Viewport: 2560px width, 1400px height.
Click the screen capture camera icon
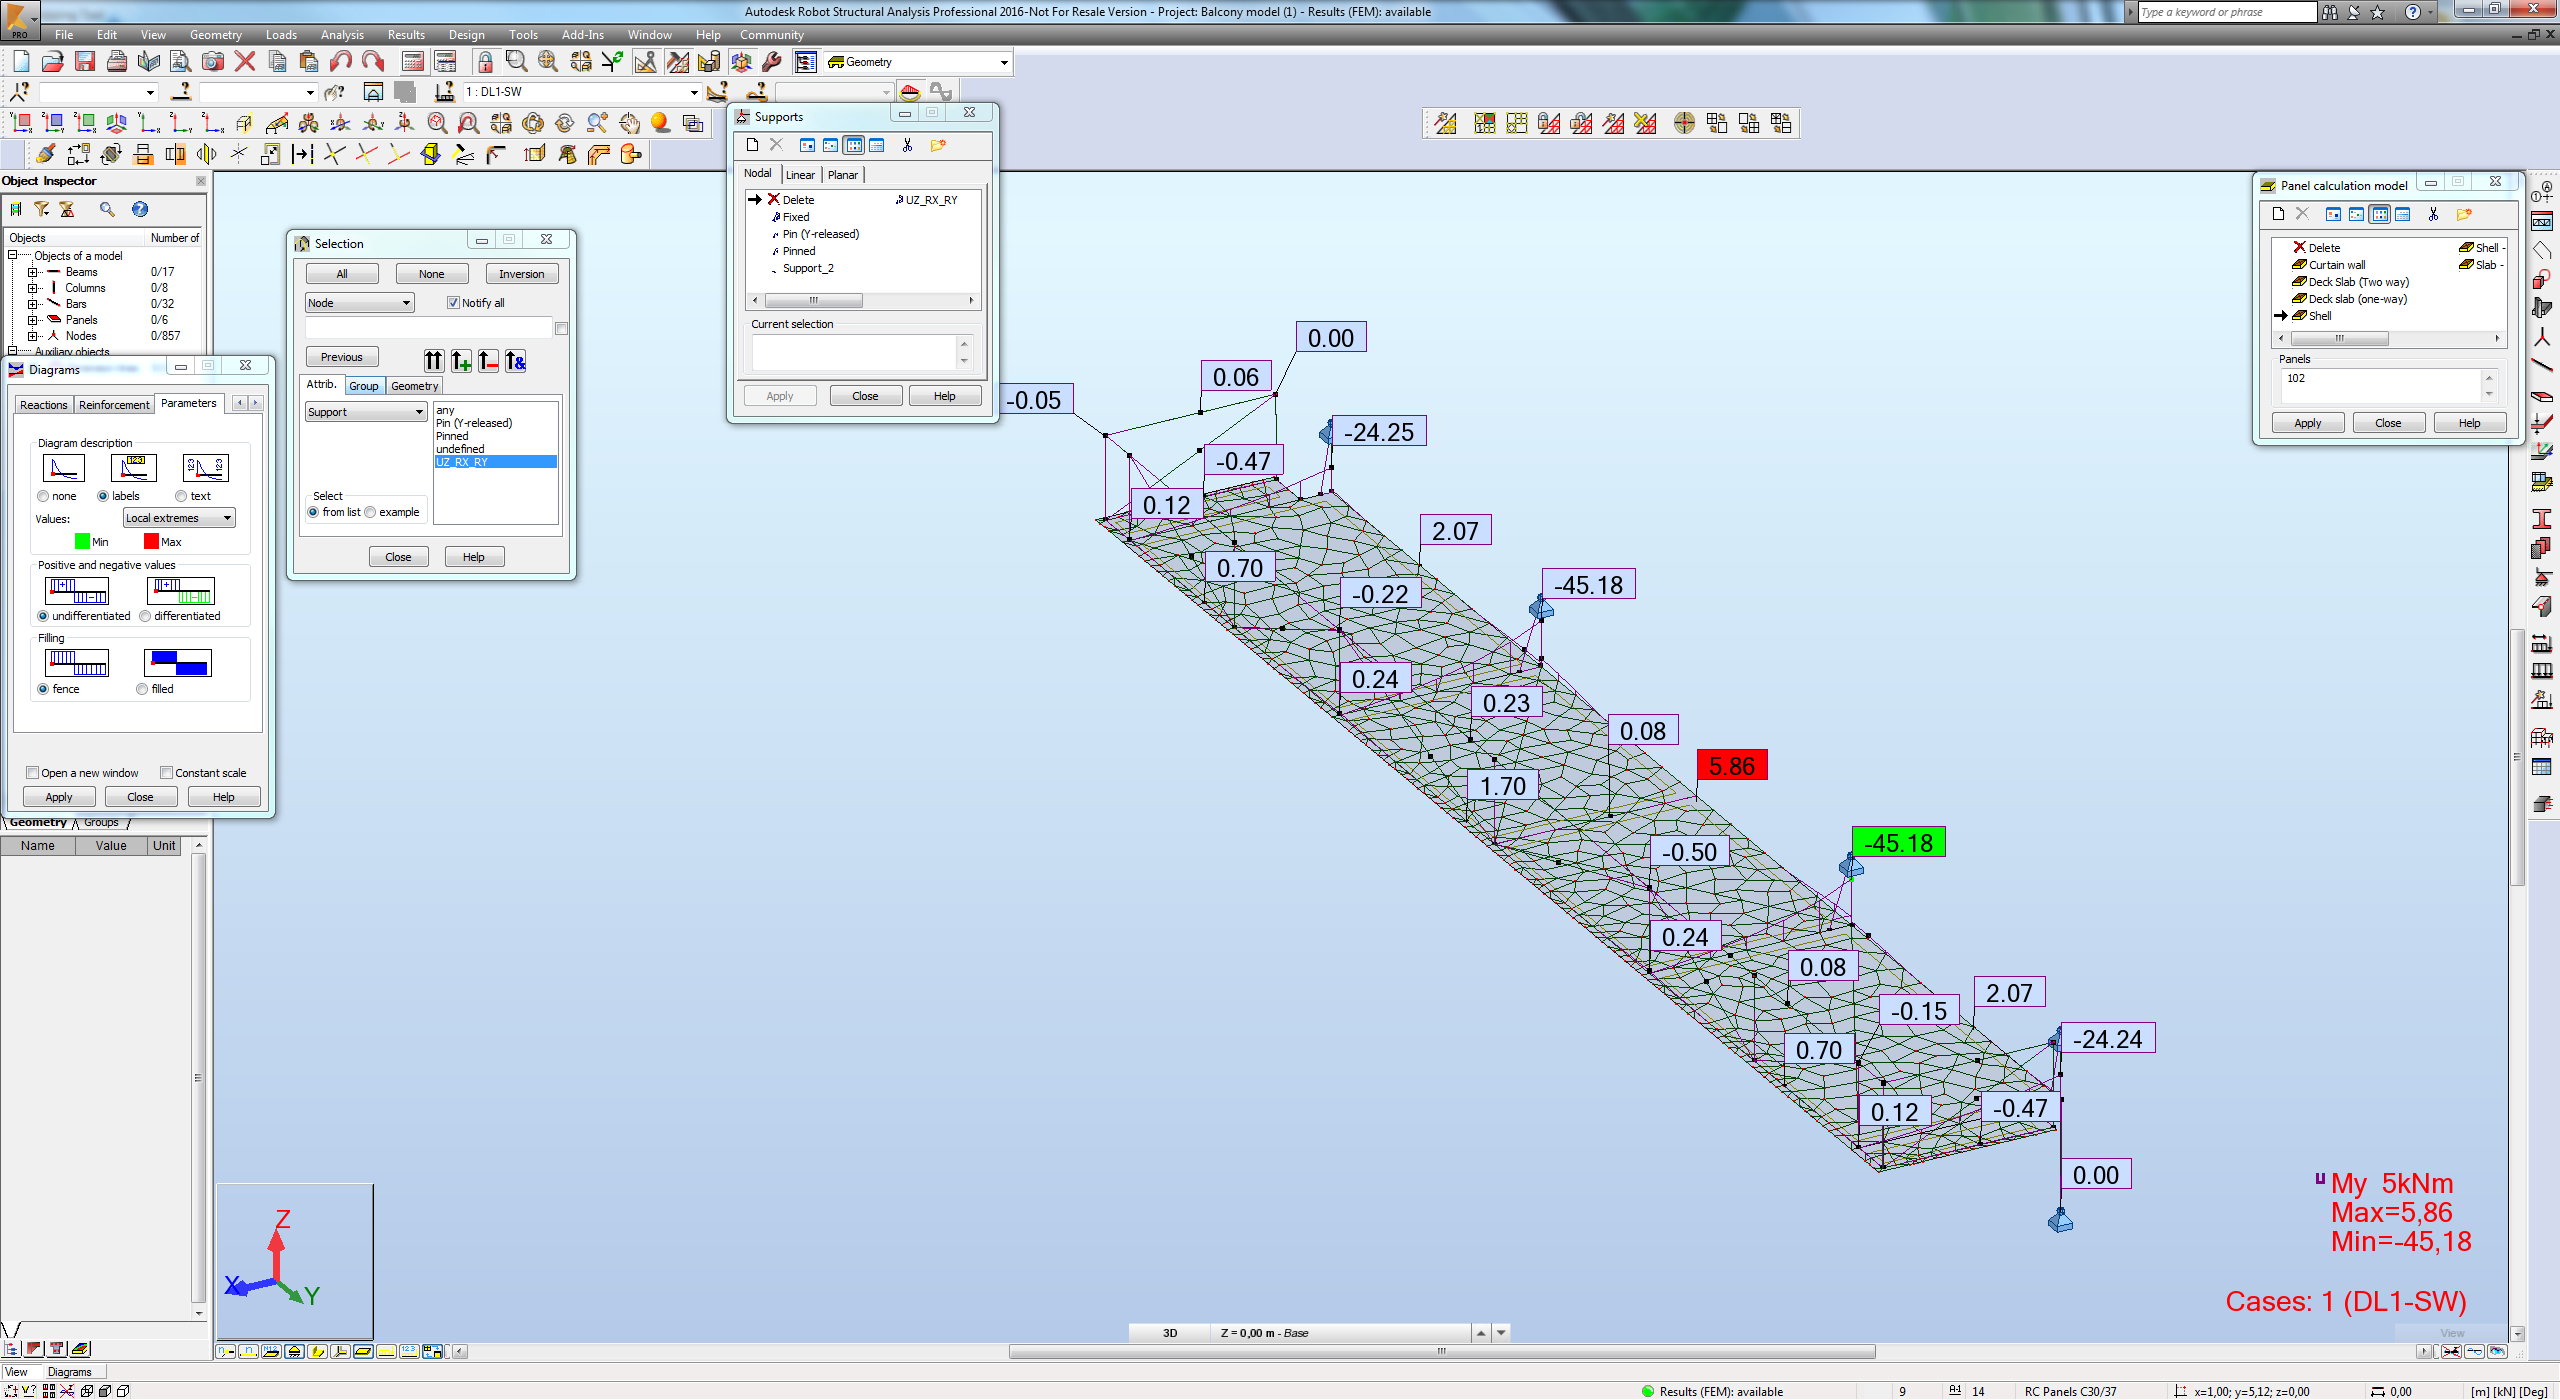(x=213, y=62)
